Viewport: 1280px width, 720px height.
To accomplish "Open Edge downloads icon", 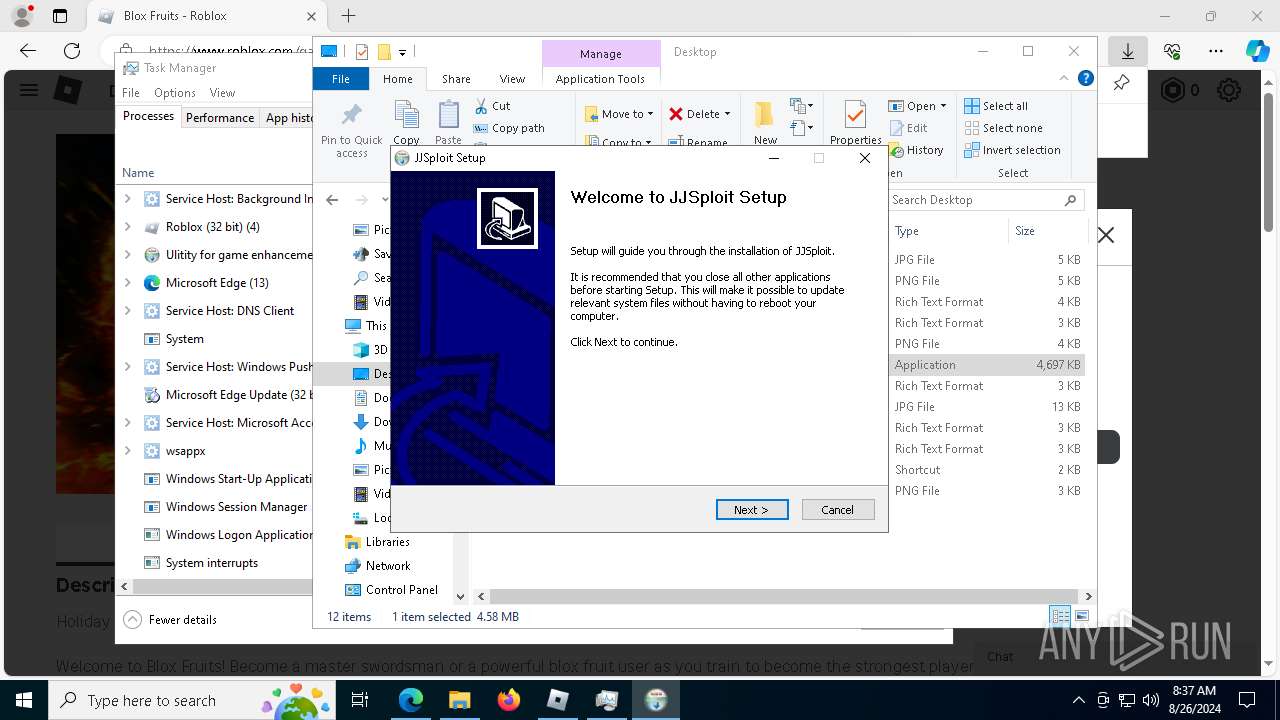I will [x=1128, y=51].
